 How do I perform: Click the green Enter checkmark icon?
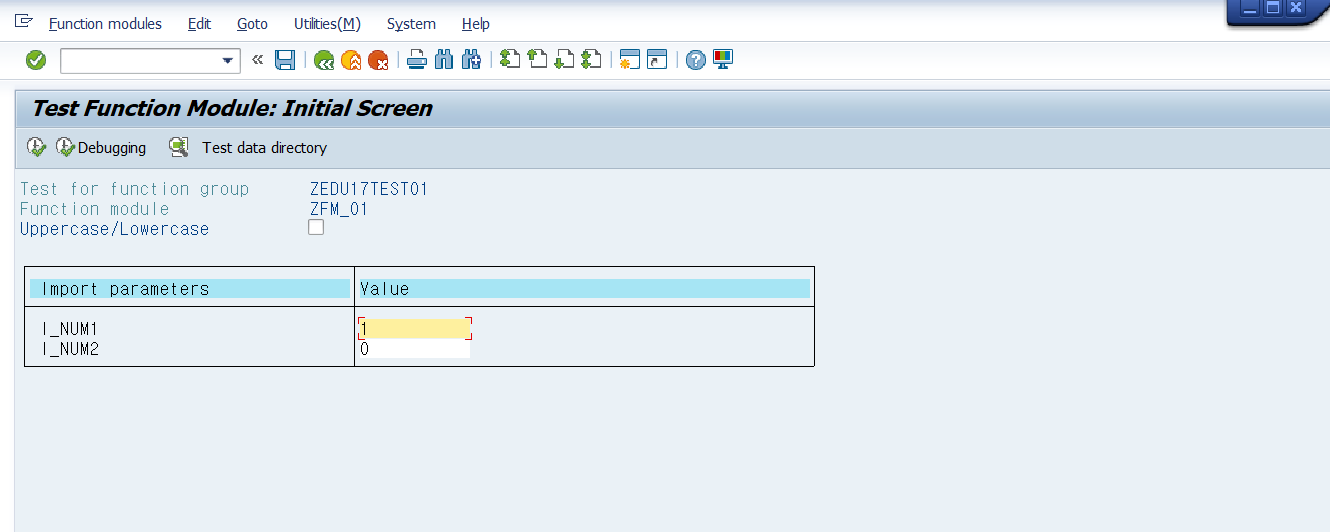(36, 61)
